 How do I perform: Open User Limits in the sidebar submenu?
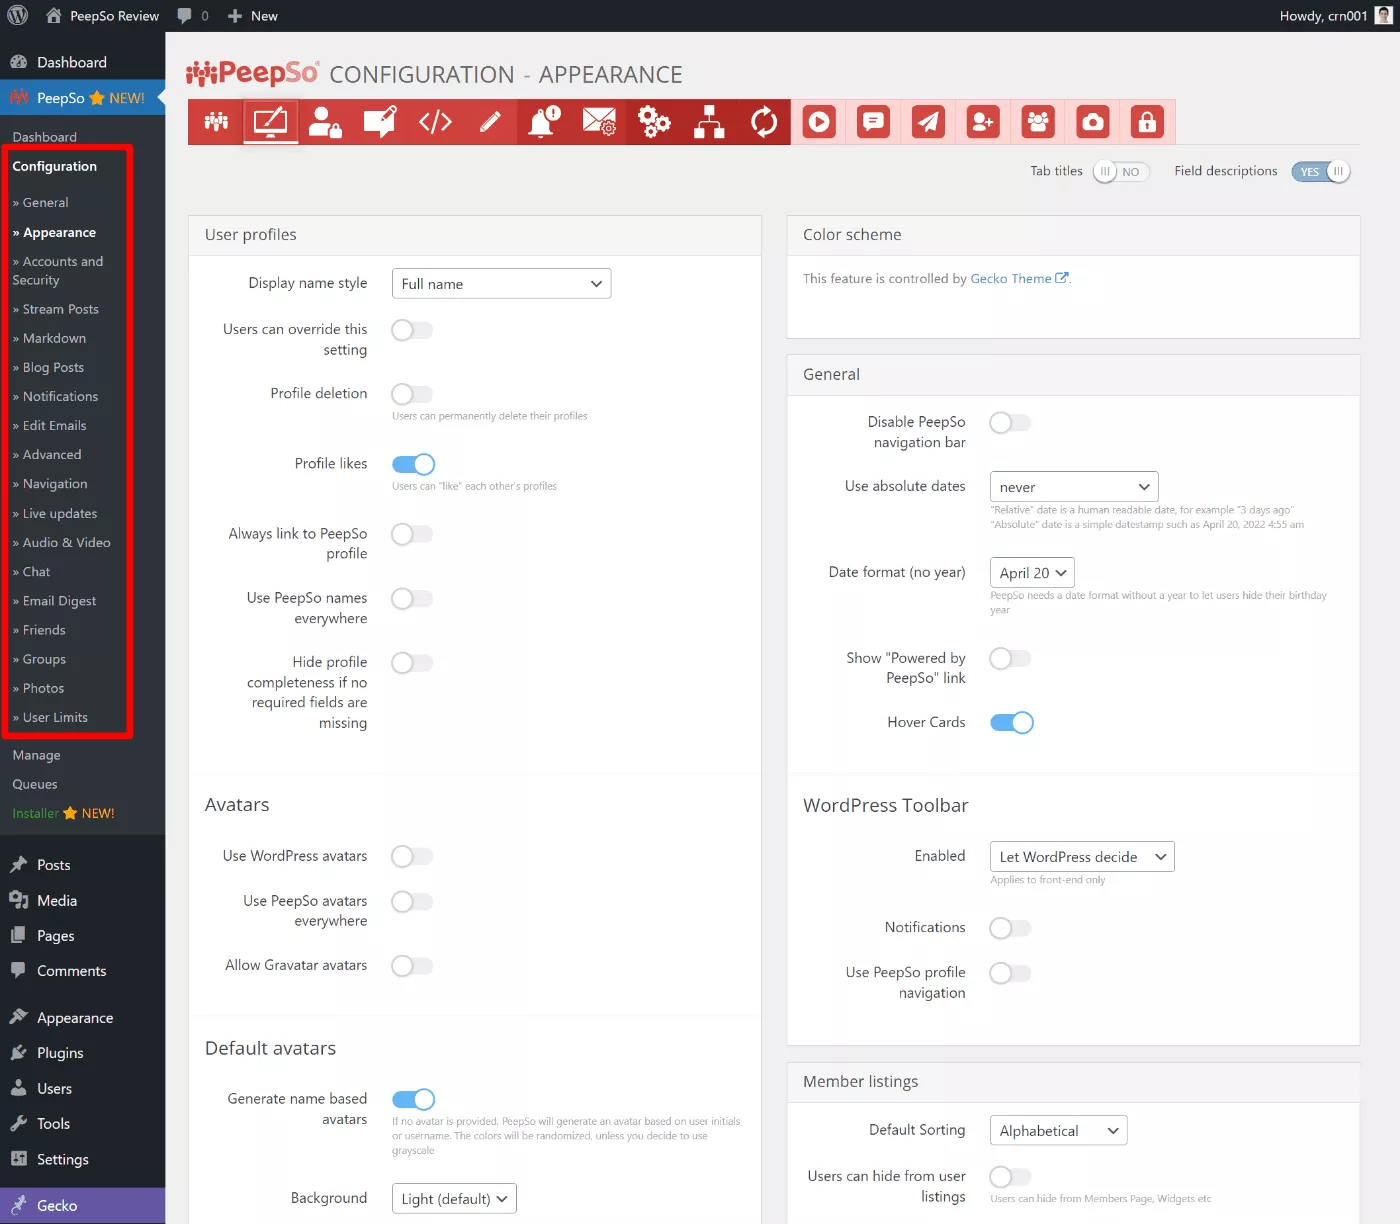coord(55,718)
